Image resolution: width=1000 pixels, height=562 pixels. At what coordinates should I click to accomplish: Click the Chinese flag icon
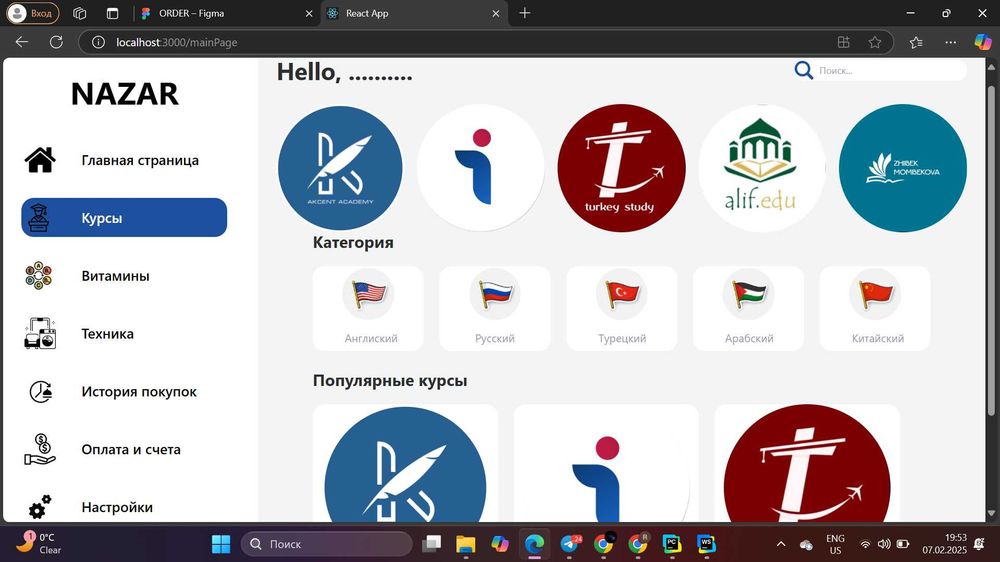point(875,294)
